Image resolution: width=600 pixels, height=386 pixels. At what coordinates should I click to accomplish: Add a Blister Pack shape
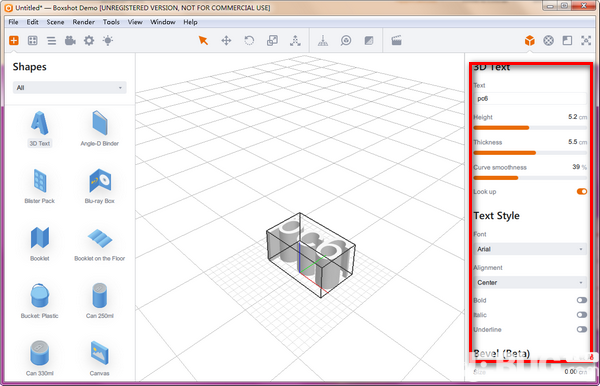pyautogui.click(x=40, y=186)
